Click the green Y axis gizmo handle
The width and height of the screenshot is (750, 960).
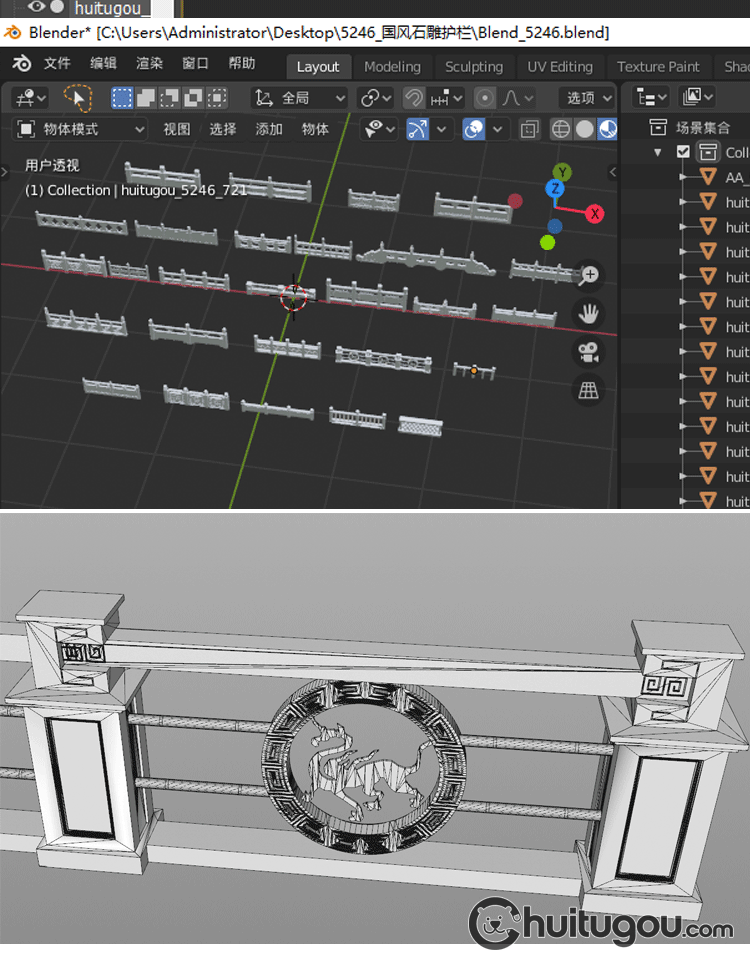[562, 172]
